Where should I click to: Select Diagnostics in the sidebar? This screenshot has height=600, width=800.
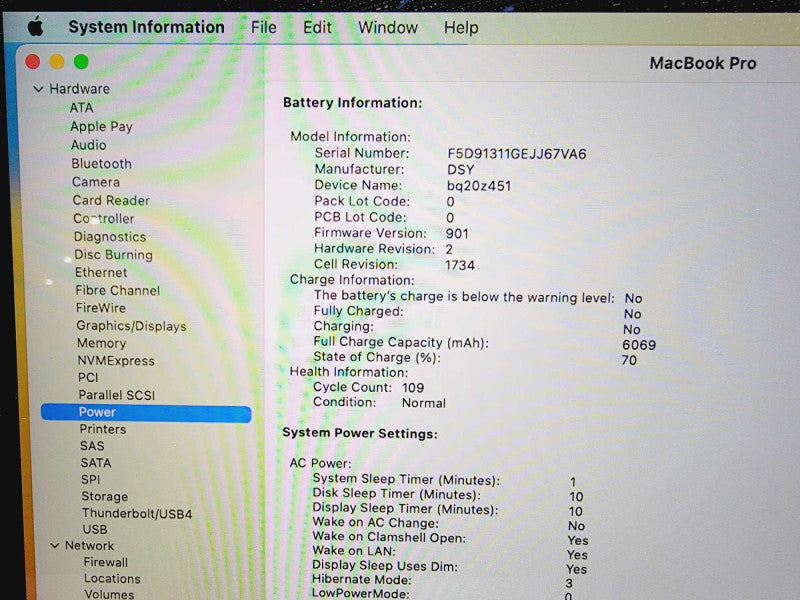110,237
